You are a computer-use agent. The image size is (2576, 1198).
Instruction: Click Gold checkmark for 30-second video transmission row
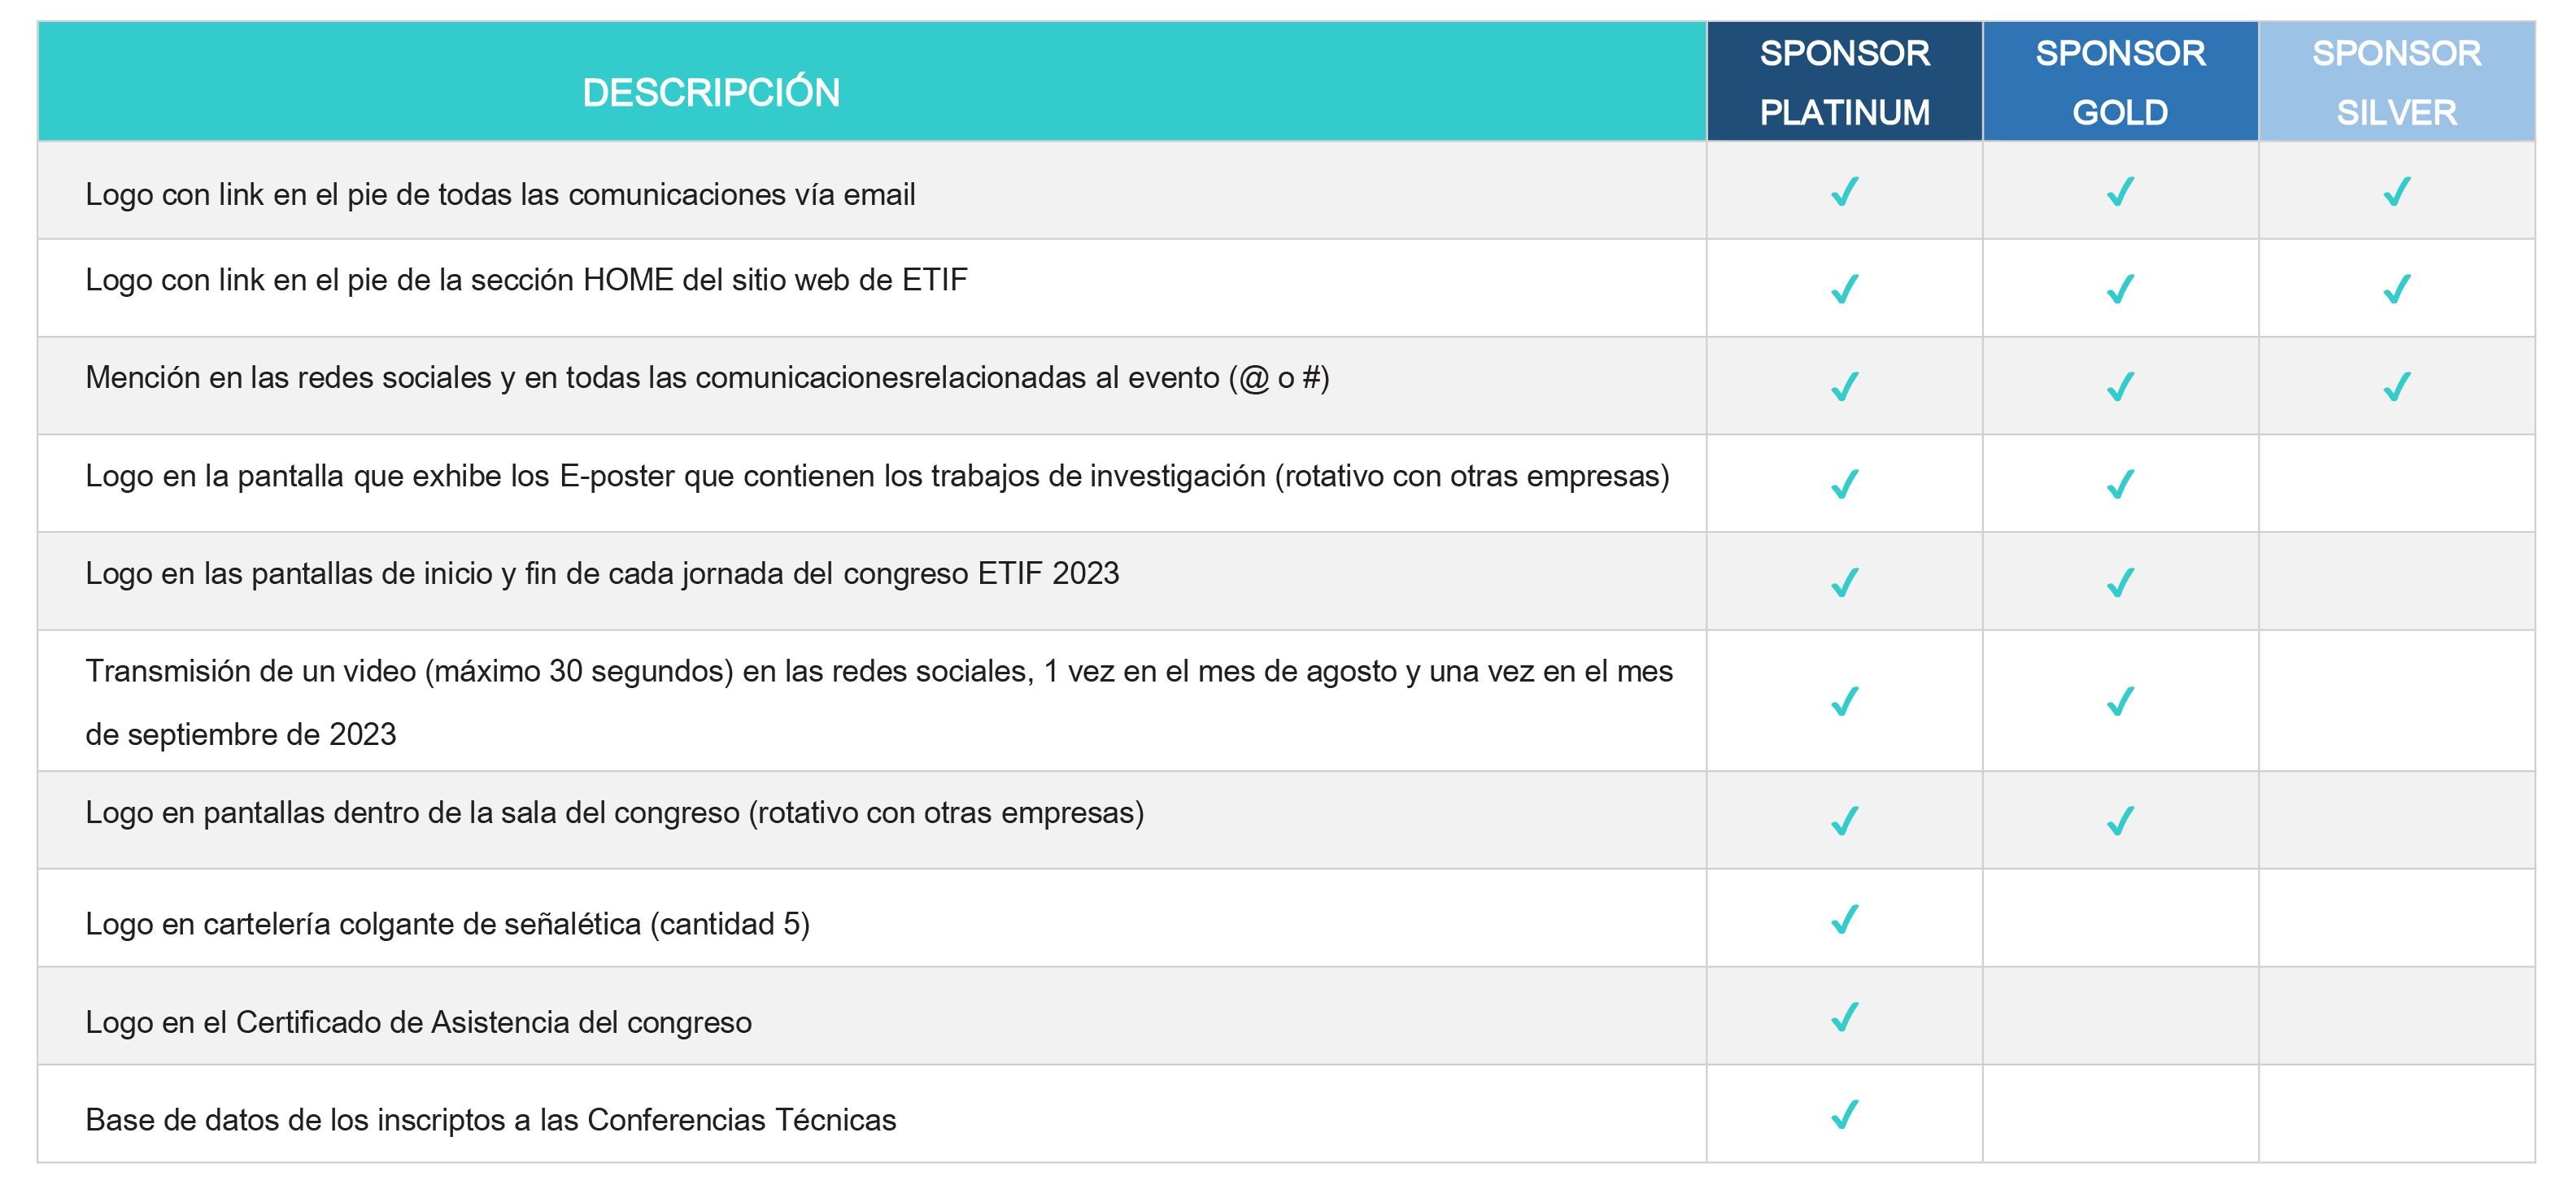click(x=2120, y=701)
